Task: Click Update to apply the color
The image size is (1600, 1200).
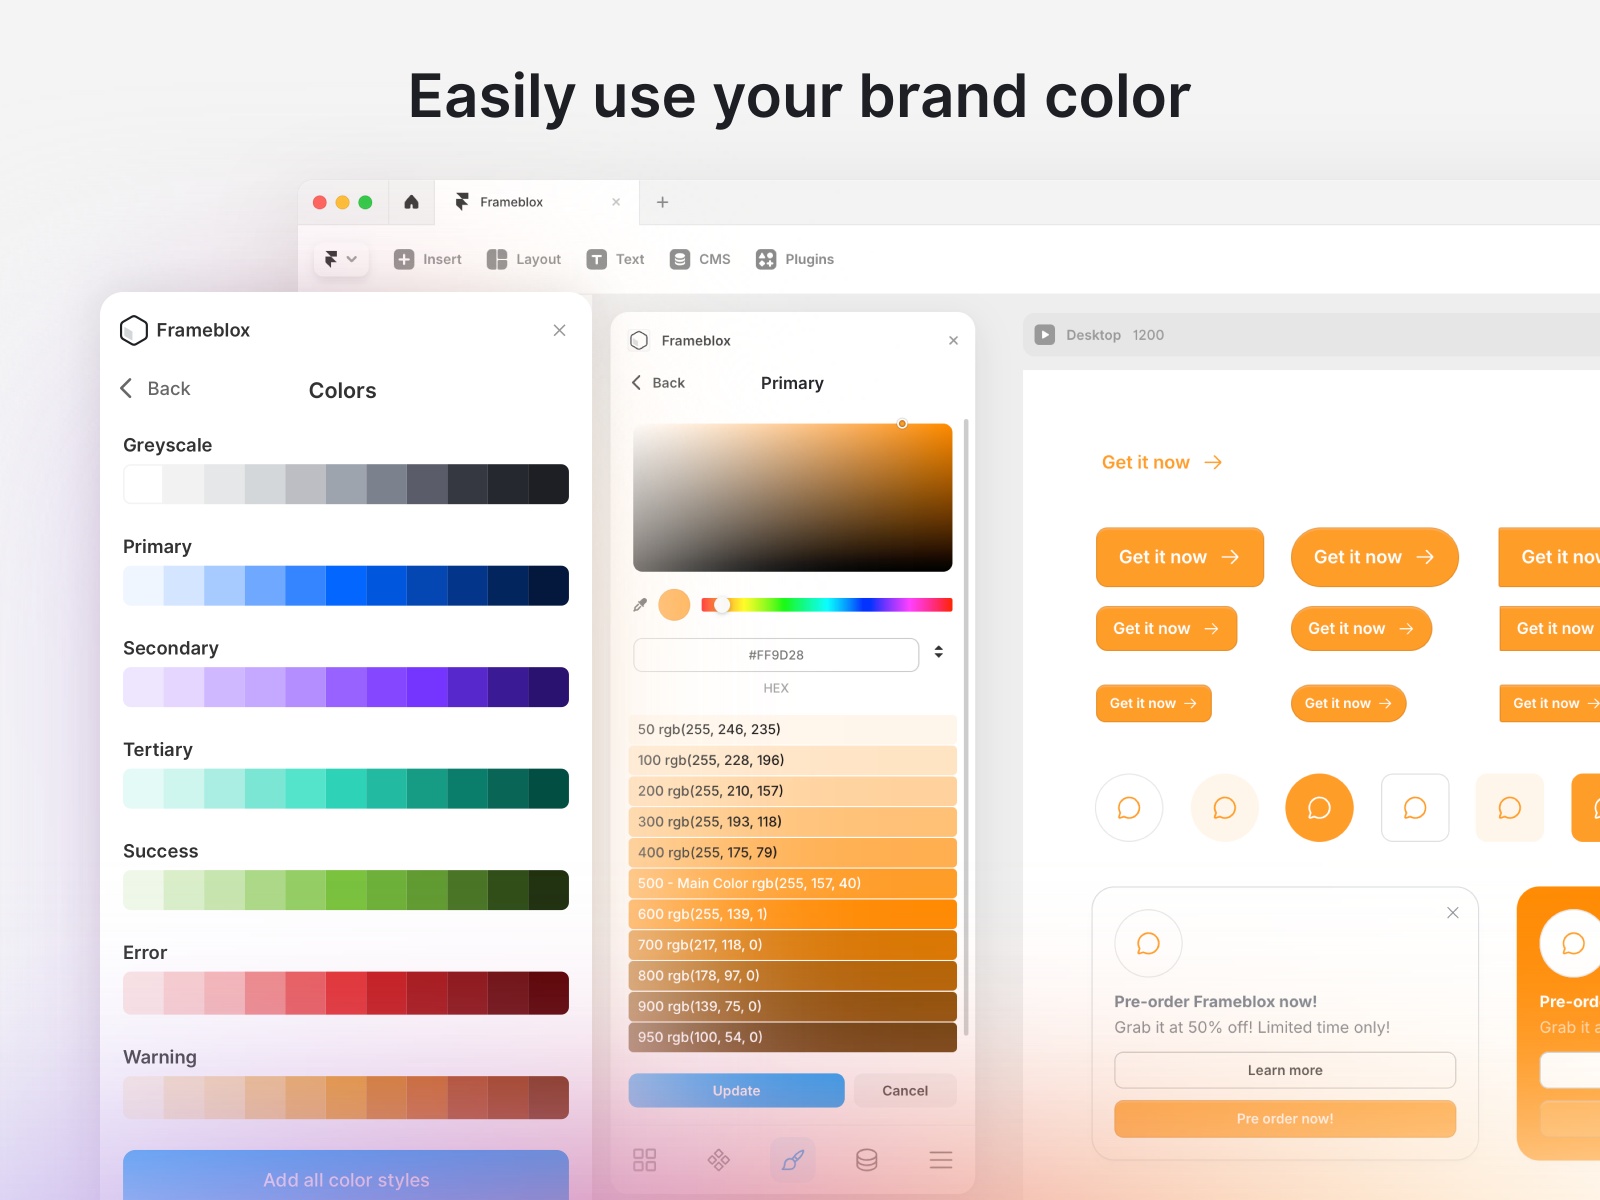Action: (736, 1090)
